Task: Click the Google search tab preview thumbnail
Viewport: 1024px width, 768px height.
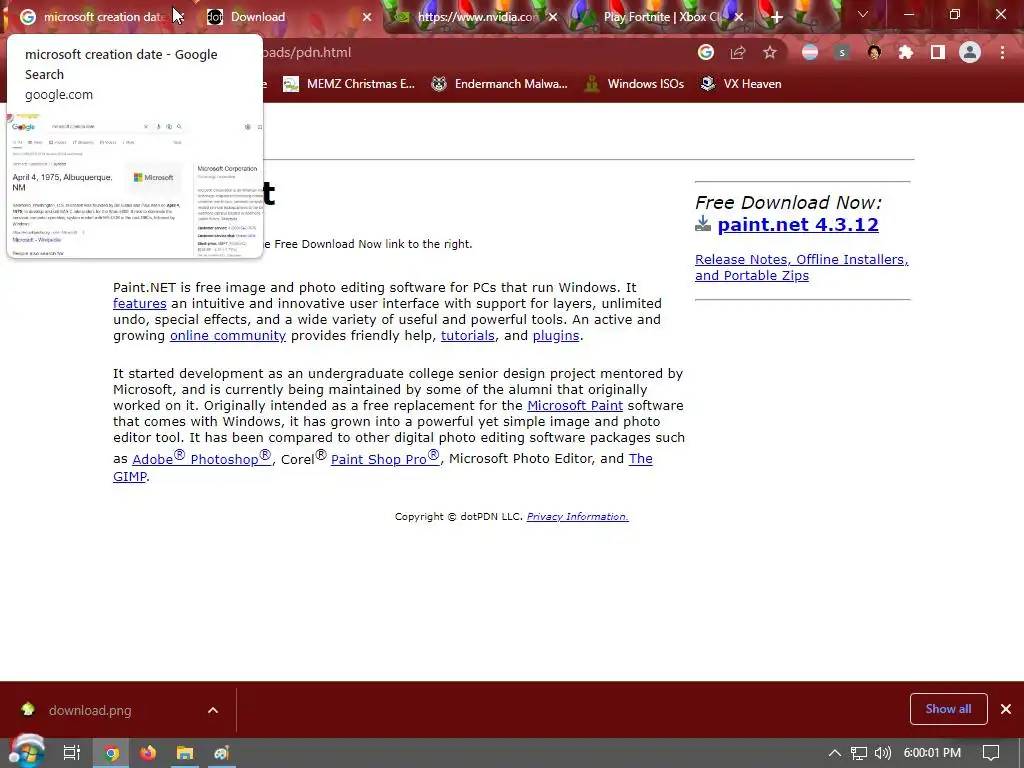Action: point(135,185)
